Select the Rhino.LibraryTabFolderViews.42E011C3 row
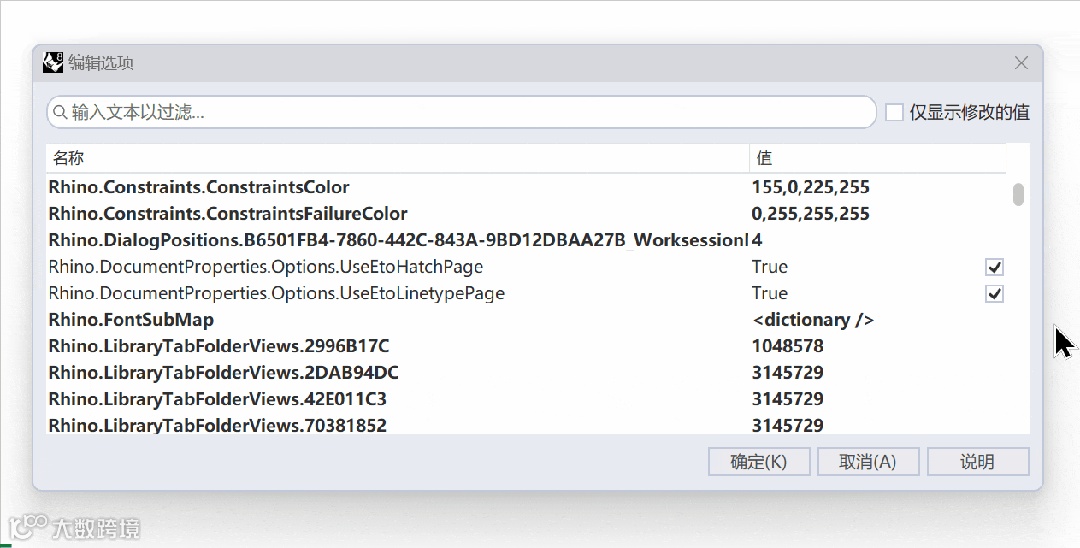 tap(526, 399)
